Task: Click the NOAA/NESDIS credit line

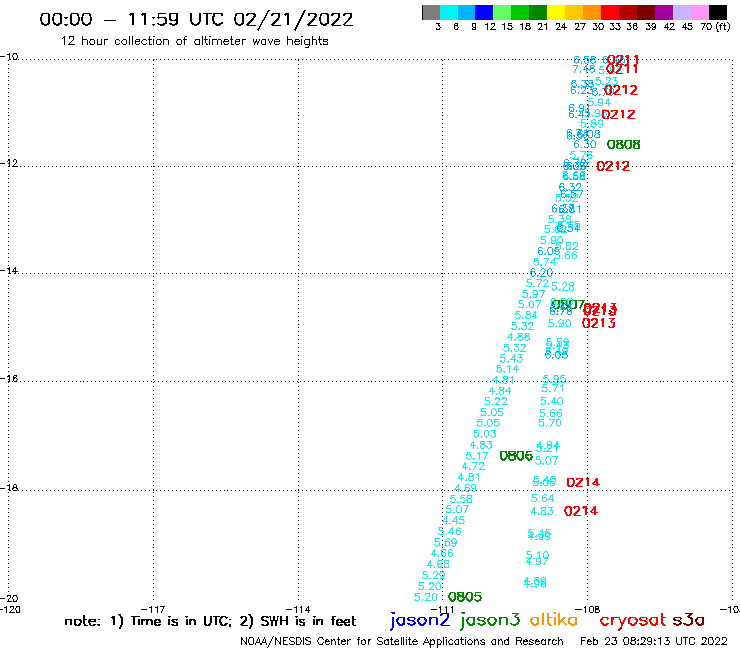Action: [x=402, y=641]
